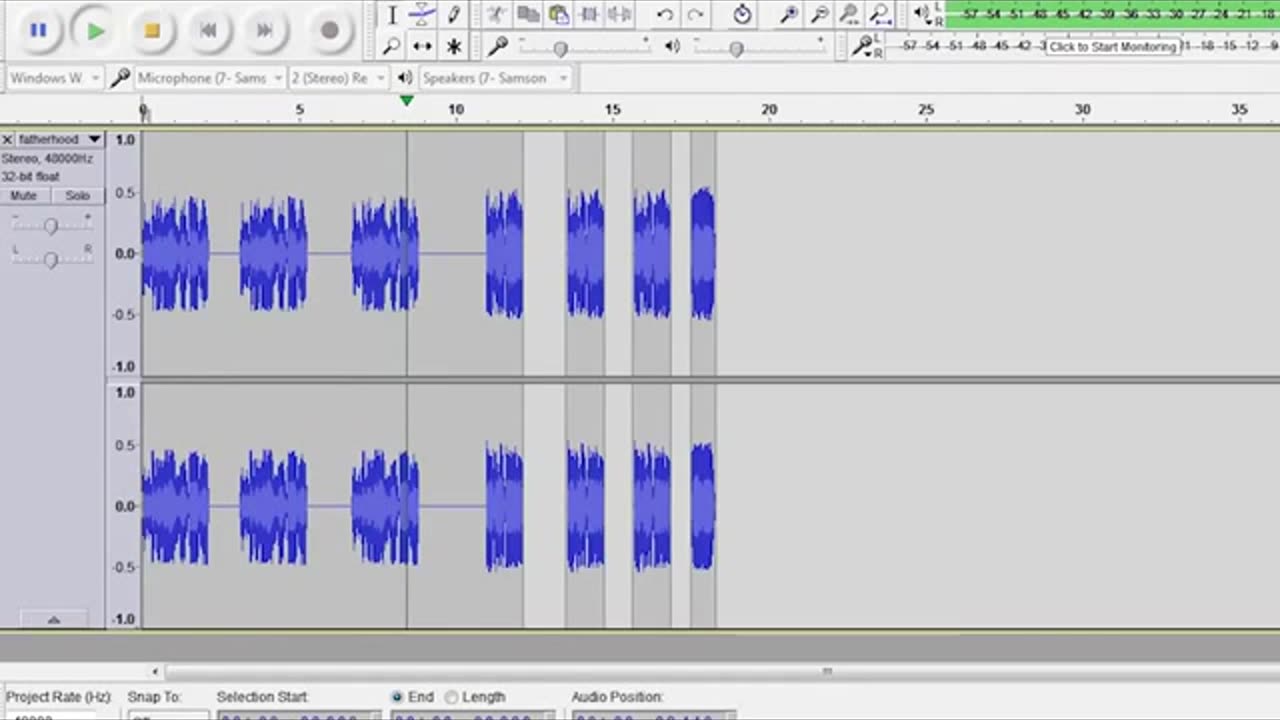Screen dimensions: 1280x720
Task: Click the timeline ruler at the 20 second mark
Action: pos(769,110)
